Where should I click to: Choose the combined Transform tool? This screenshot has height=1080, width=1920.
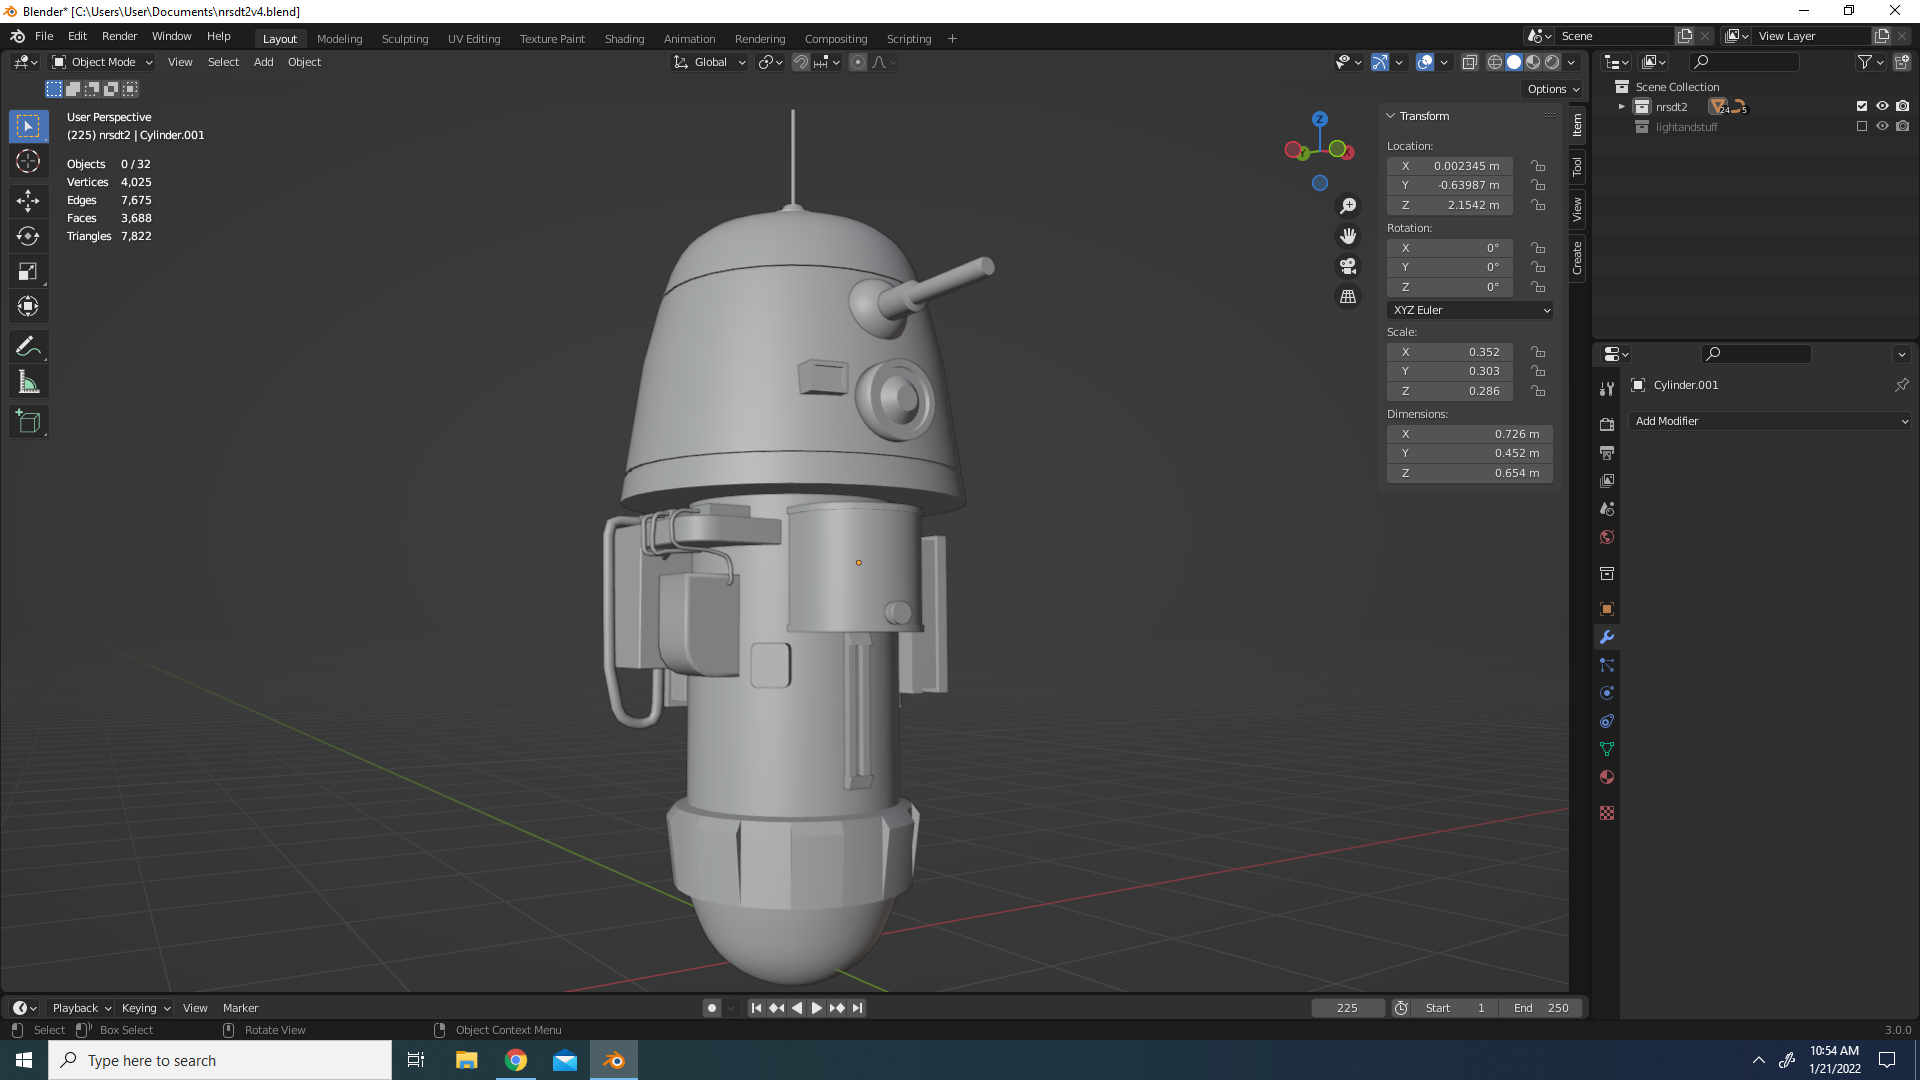coord(28,306)
